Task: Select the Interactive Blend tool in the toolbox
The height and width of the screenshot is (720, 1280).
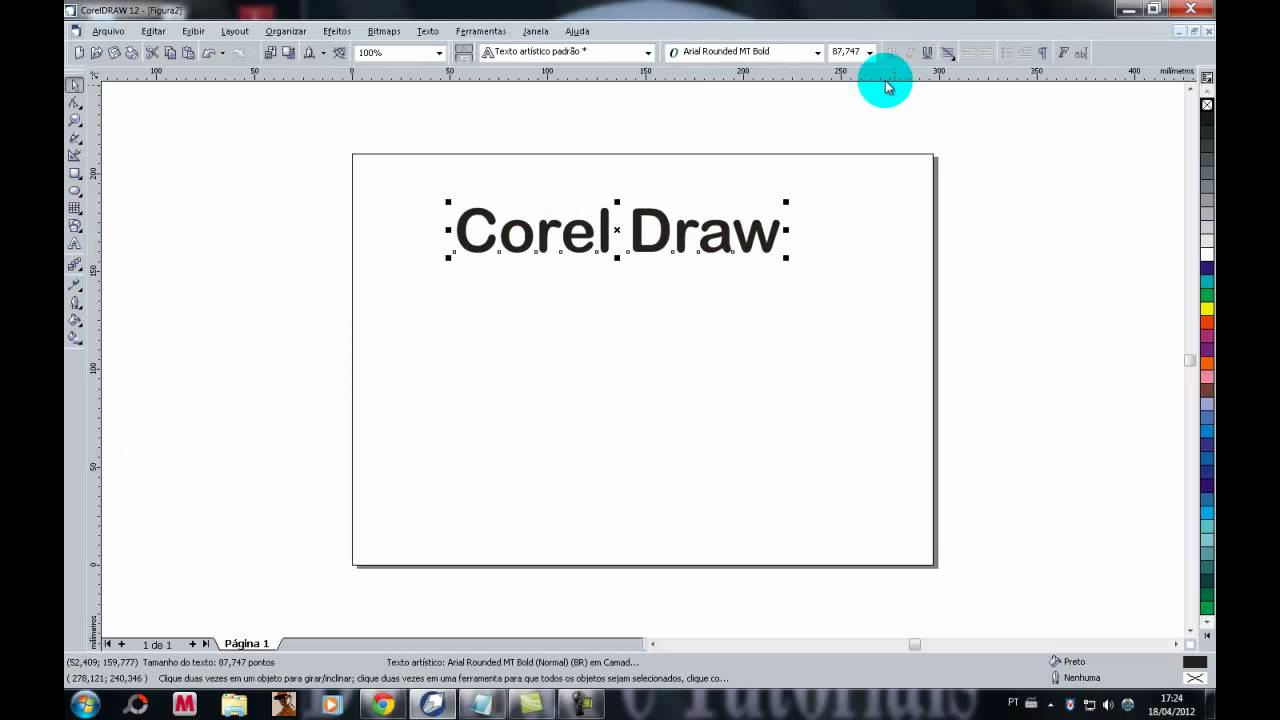Action: tap(75, 265)
